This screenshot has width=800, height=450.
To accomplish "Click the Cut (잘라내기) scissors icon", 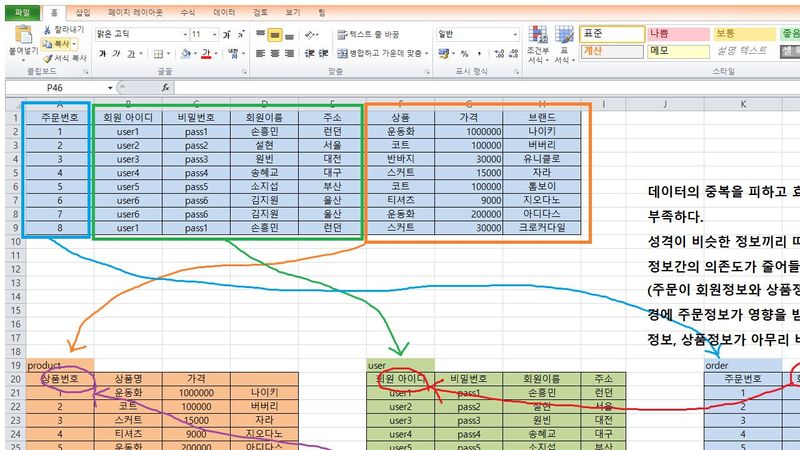I will pos(47,30).
